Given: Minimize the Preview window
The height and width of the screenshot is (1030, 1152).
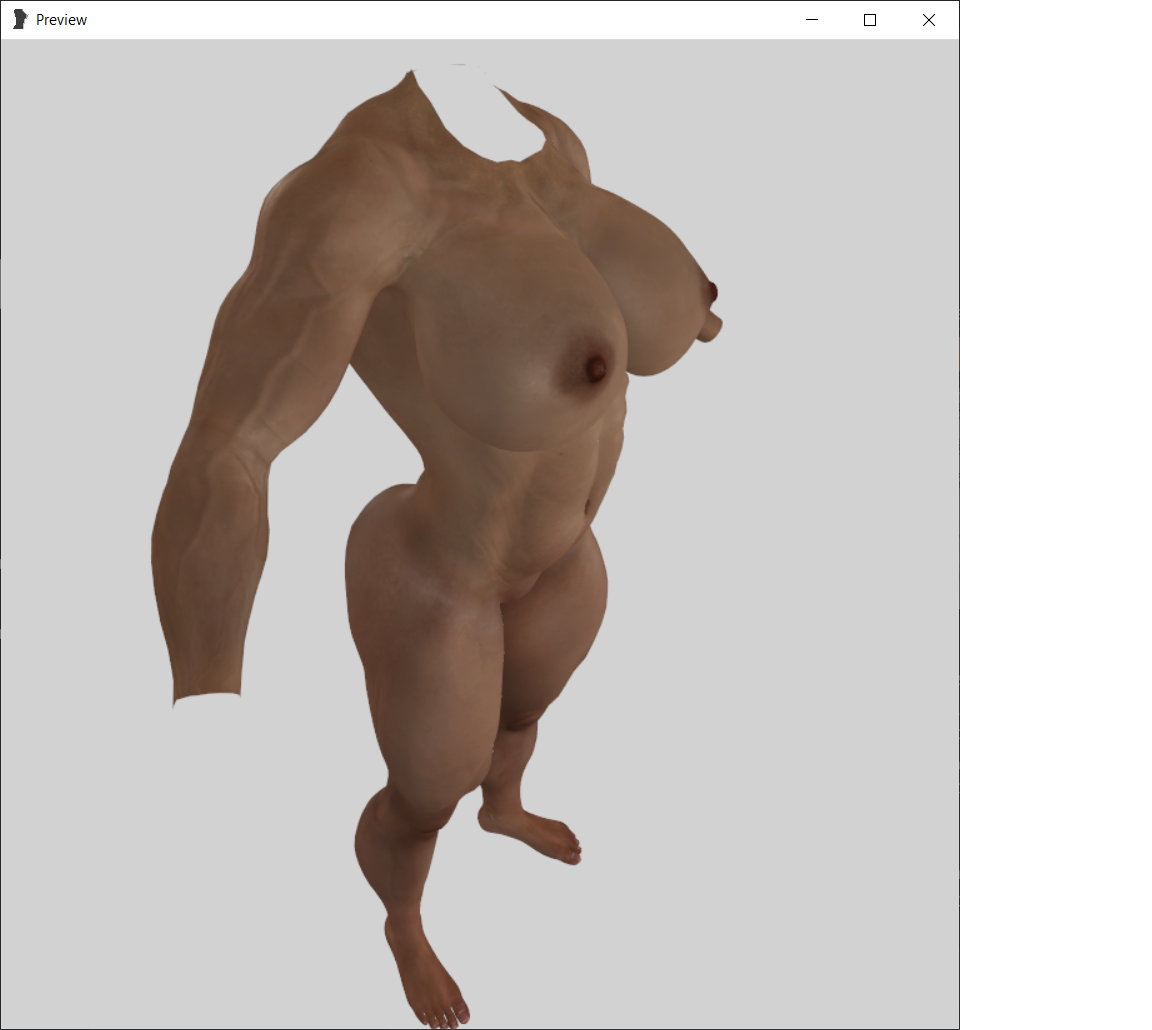Looking at the screenshot, I should coord(812,20).
